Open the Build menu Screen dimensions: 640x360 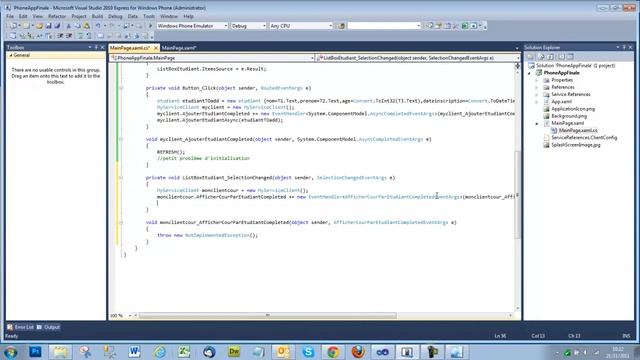pyautogui.click(x=97, y=16)
